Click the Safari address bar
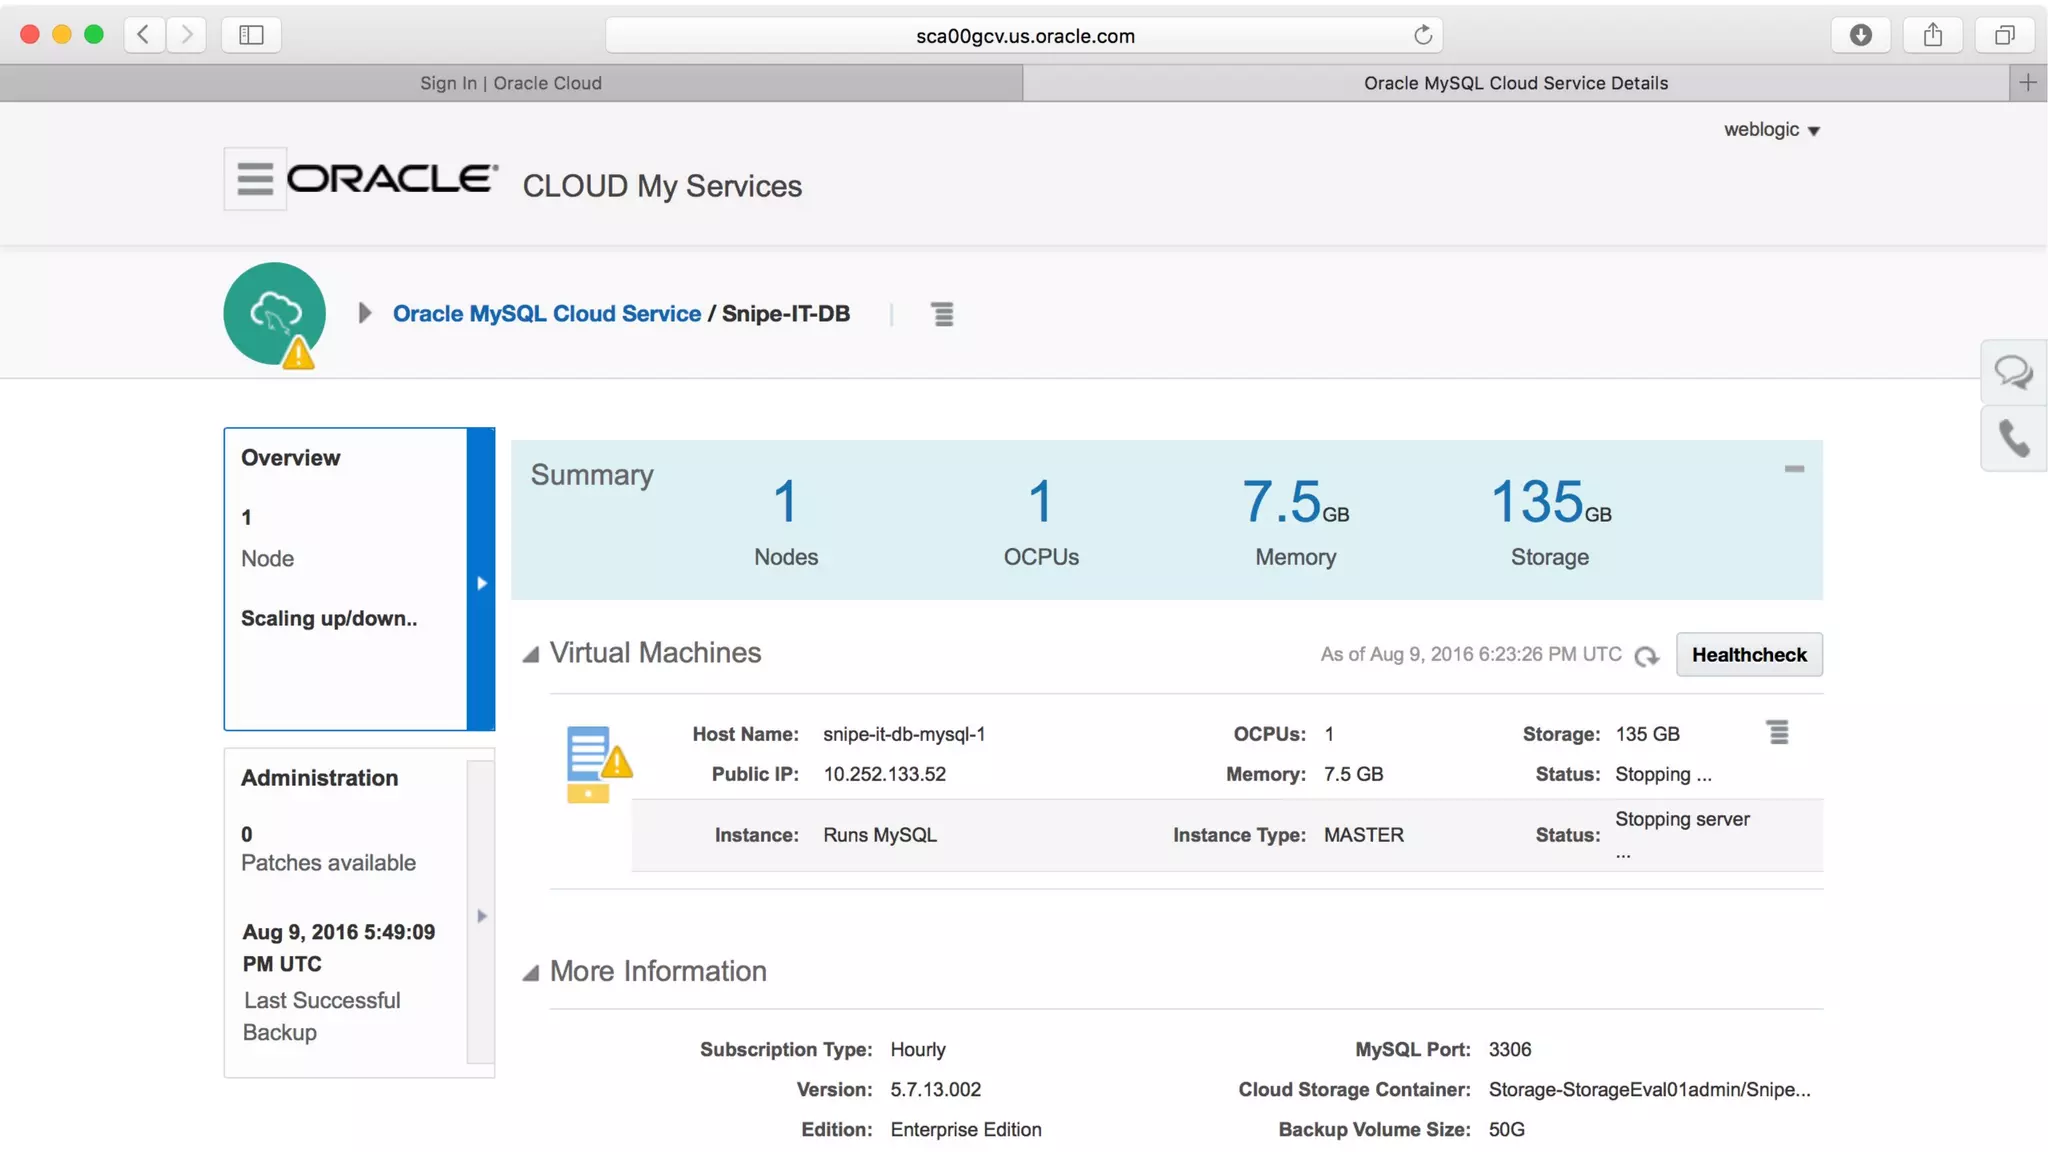 (1024, 36)
